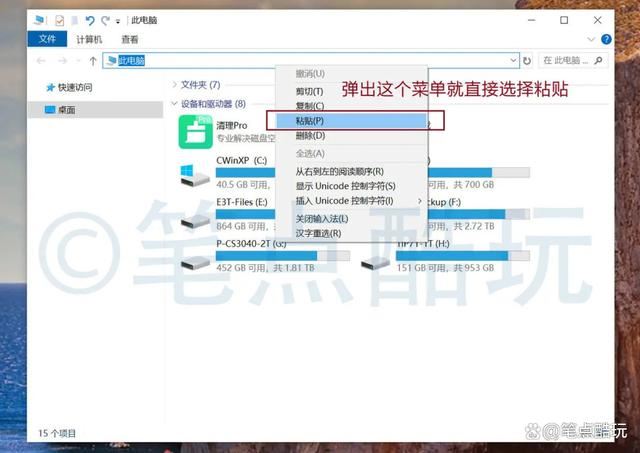Click the (H:) drive usage bar
The width and height of the screenshot is (640, 453).
463,256
